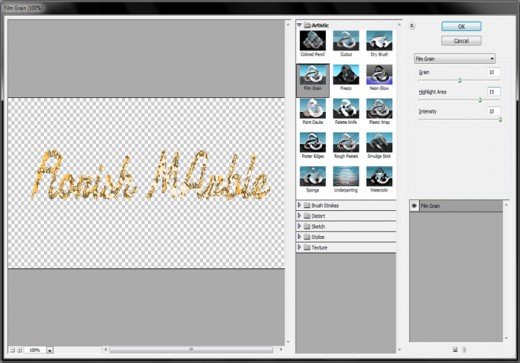Click the 100% zoom level field

tap(35, 350)
